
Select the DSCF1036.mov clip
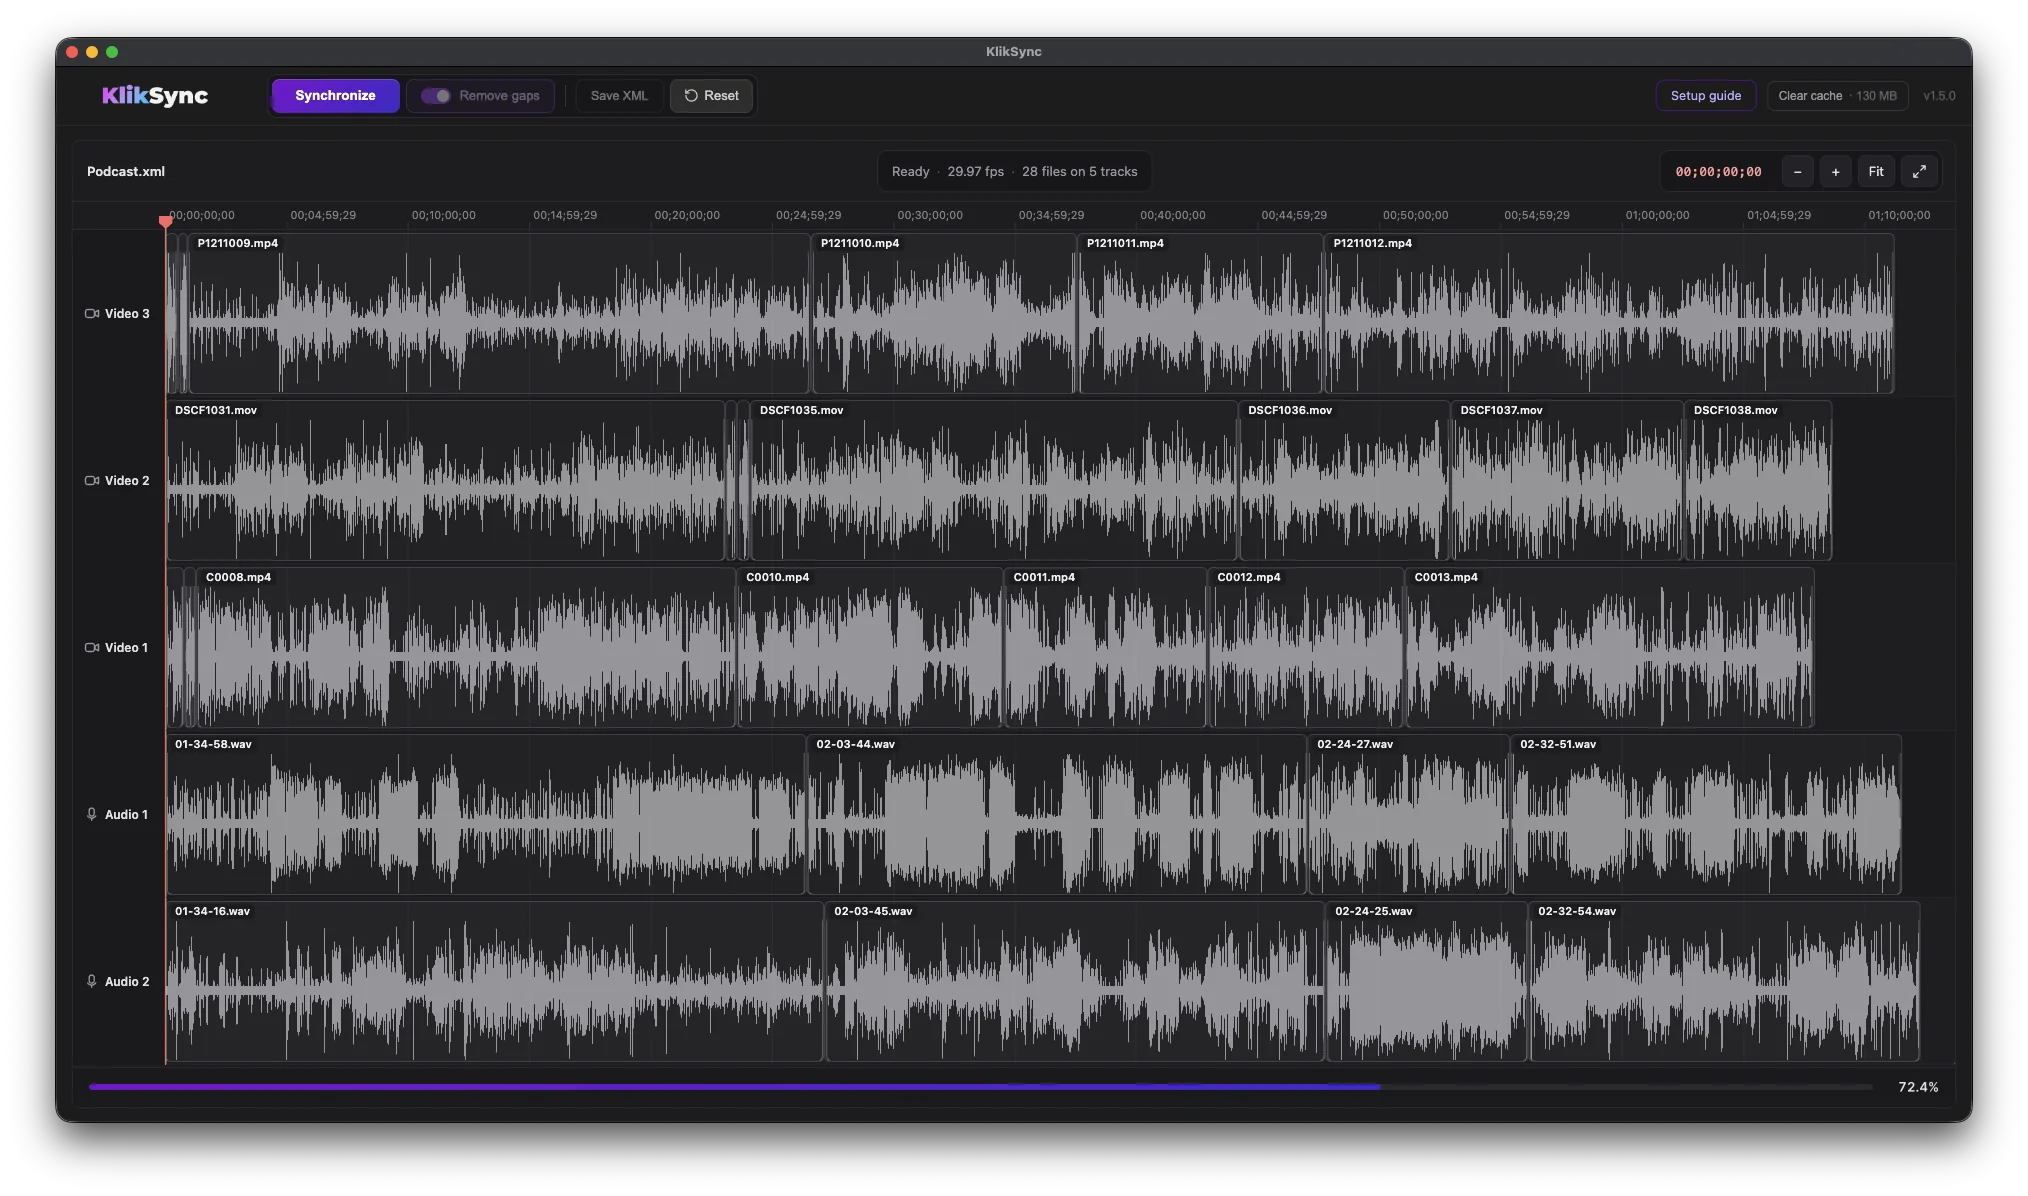point(1344,481)
